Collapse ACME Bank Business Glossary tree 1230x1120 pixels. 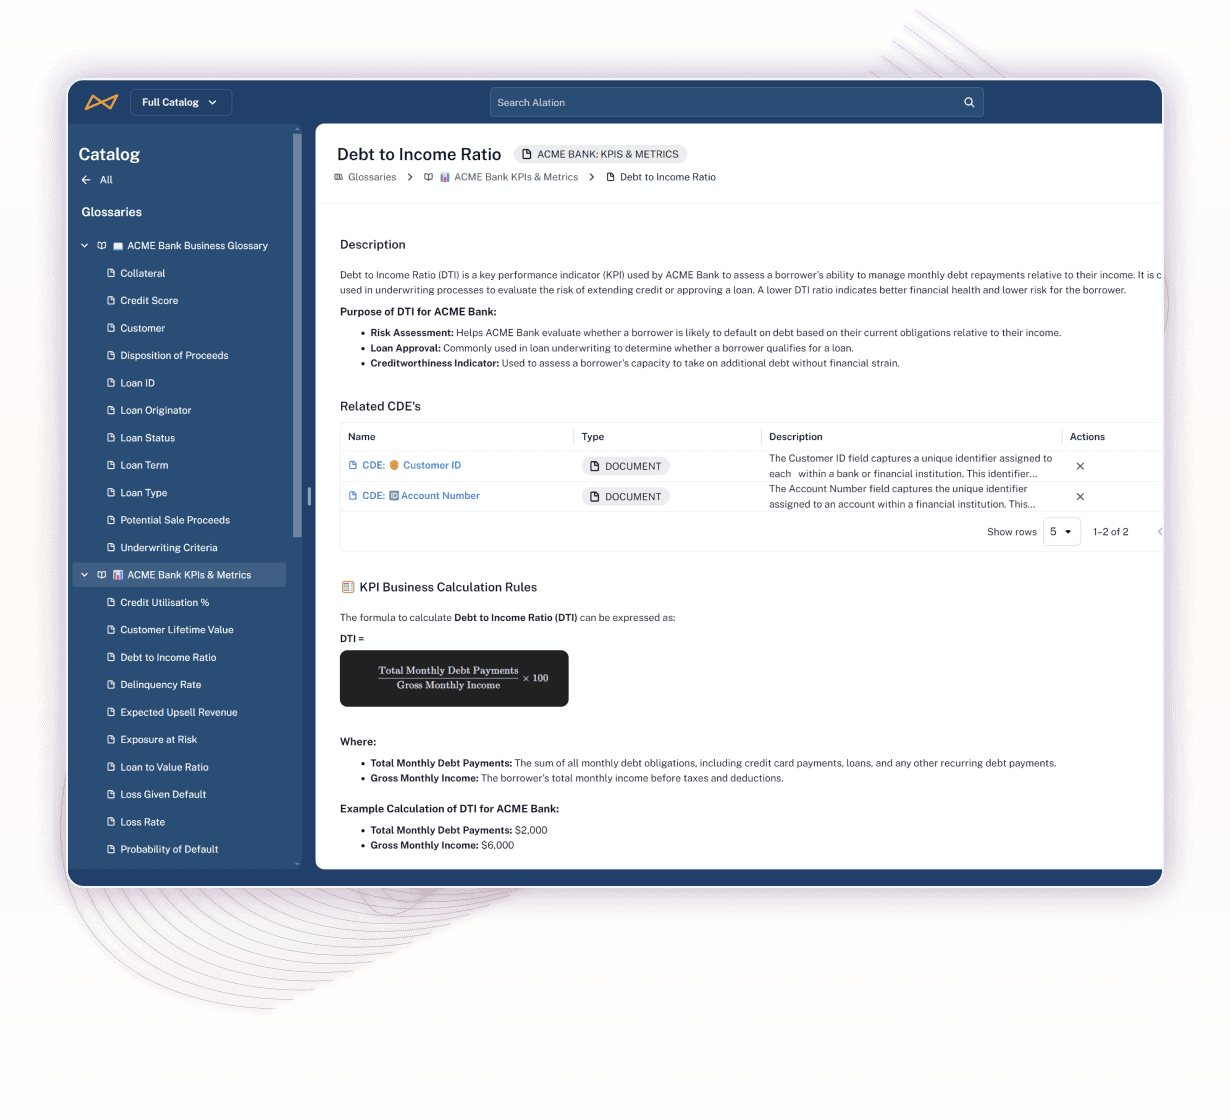[85, 246]
